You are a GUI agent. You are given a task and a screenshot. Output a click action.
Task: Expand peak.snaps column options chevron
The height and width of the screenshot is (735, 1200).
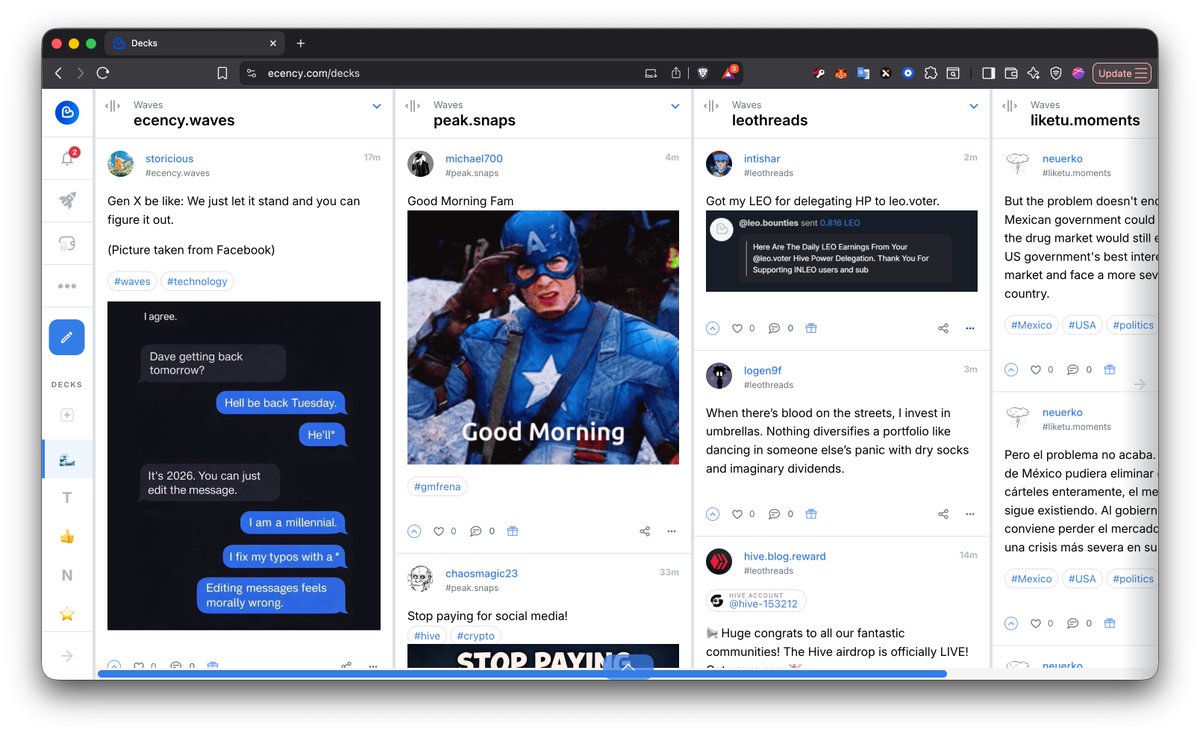676,106
